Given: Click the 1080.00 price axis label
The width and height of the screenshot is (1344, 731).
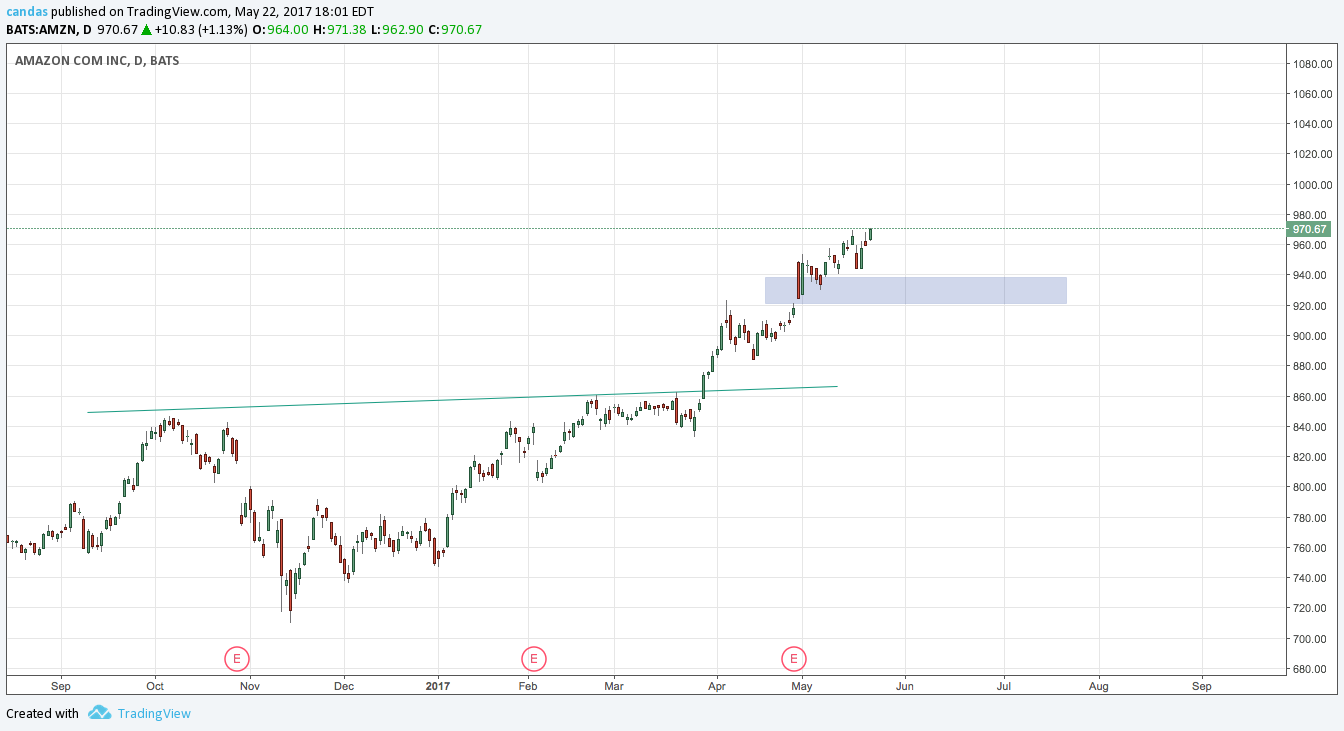Looking at the screenshot, I should pos(1311,64).
